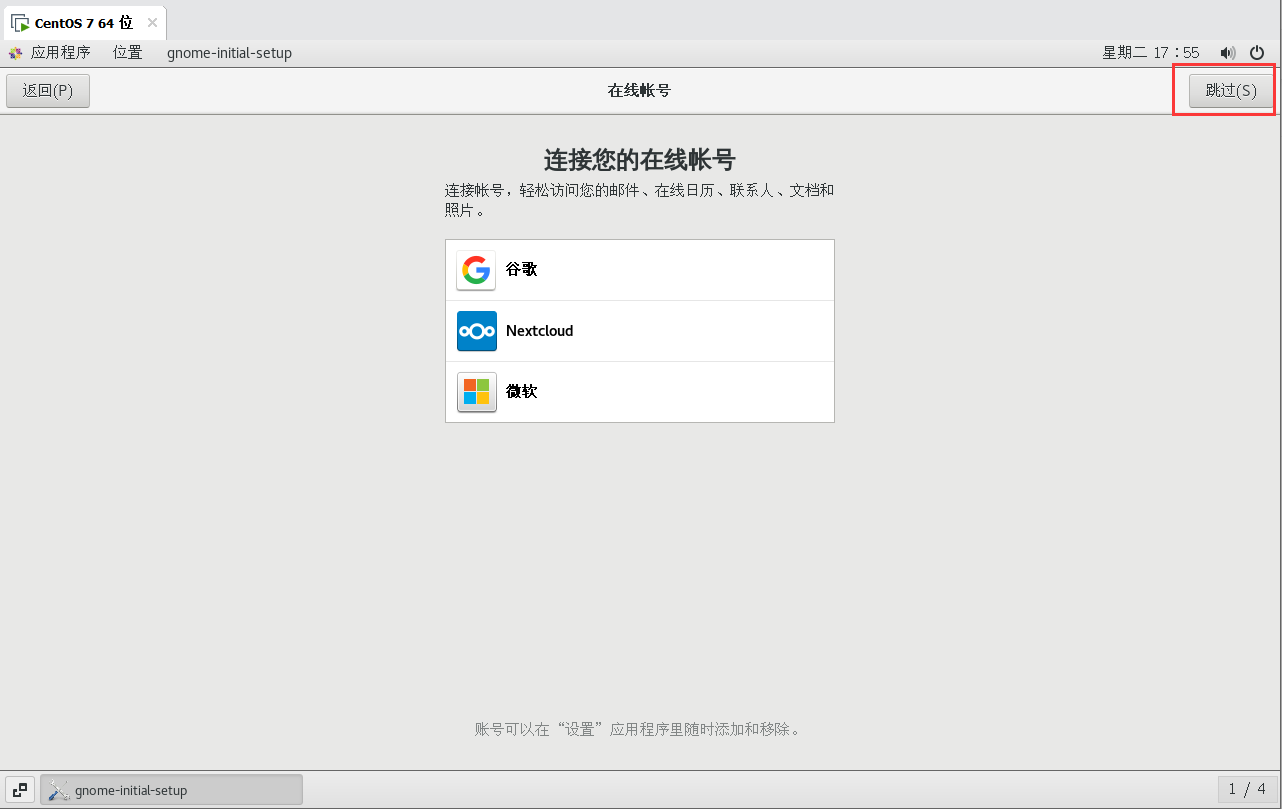
Task: Select the CentOS 7 64 位 tab
Action: (x=85, y=22)
